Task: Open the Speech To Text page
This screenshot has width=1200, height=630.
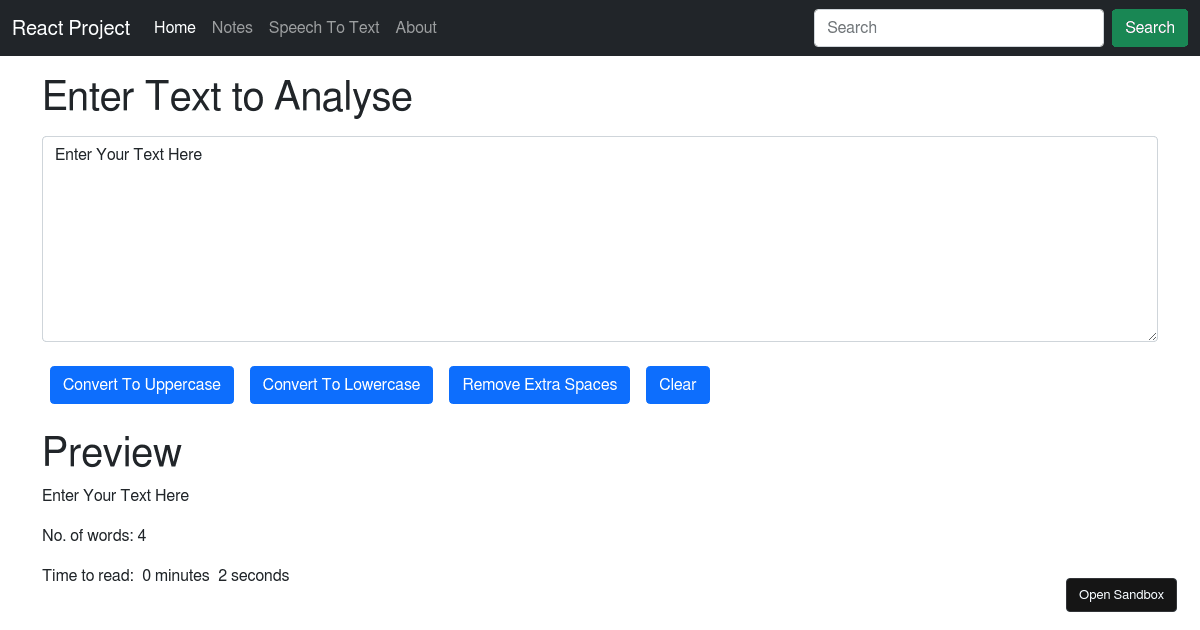Action: pyautogui.click(x=324, y=27)
